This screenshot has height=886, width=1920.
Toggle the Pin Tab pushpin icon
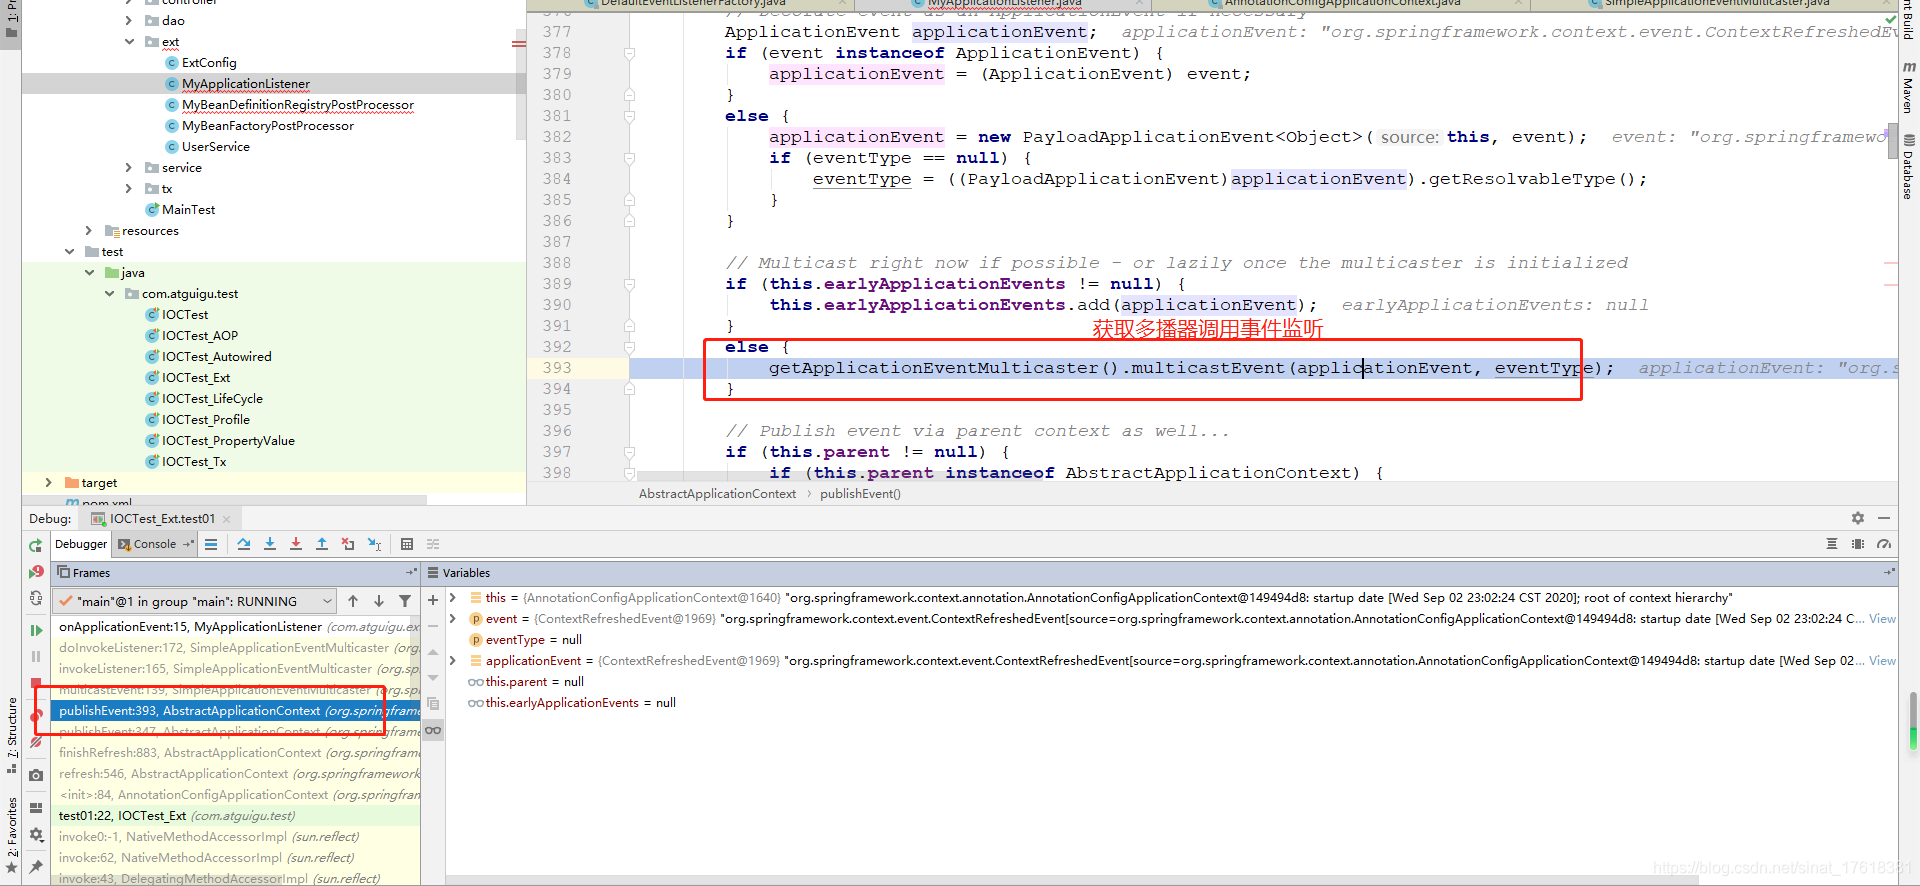[36, 866]
